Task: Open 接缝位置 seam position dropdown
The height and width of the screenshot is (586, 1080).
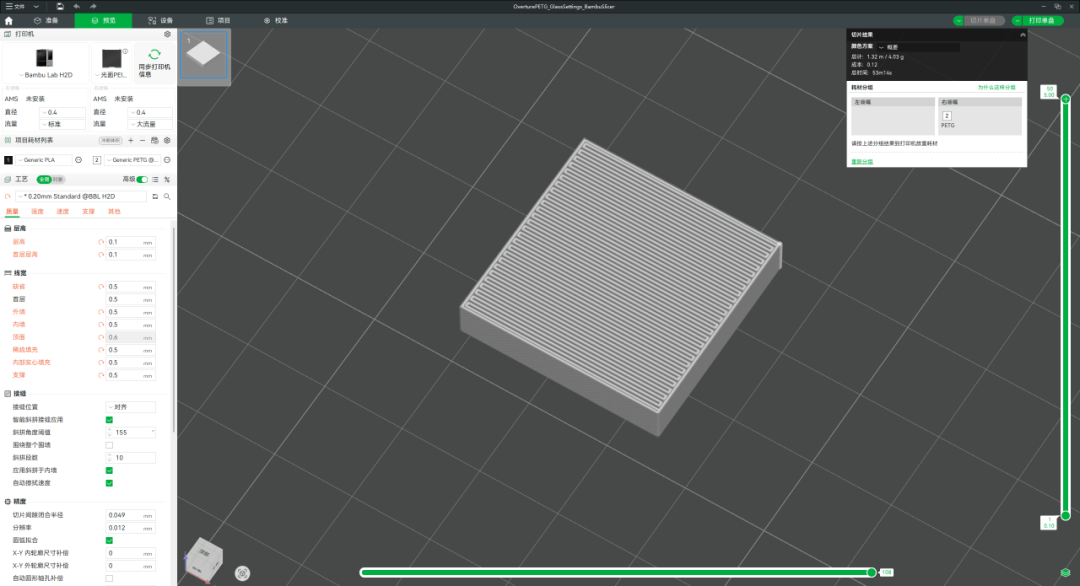Action: [x=130, y=407]
